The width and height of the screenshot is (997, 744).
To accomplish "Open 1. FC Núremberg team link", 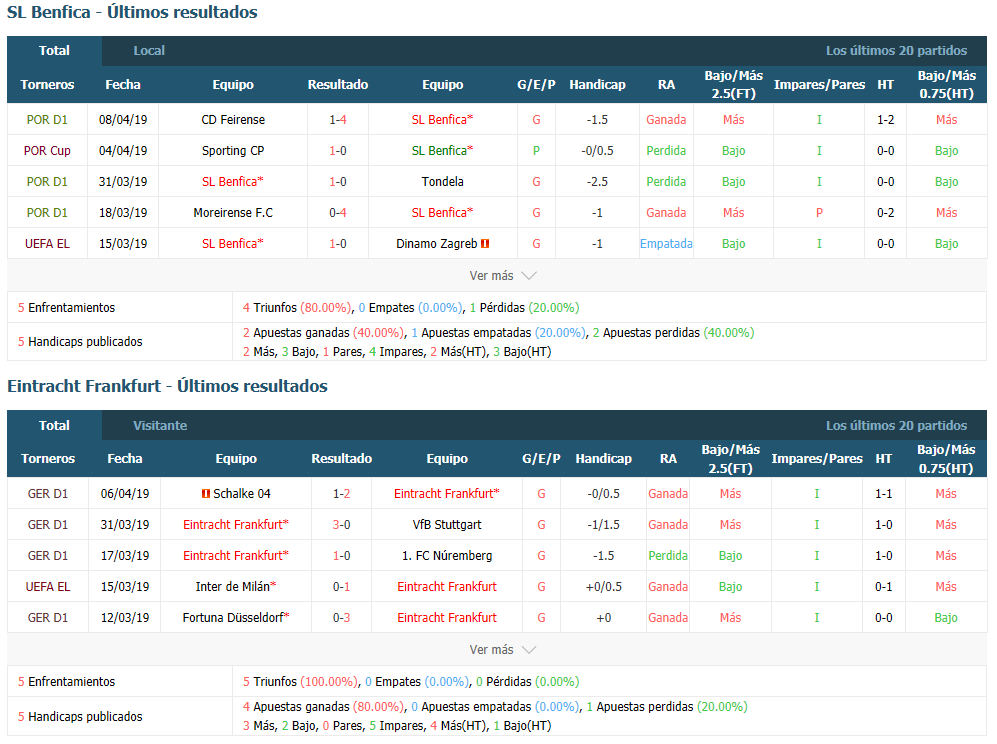I will click(447, 556).
